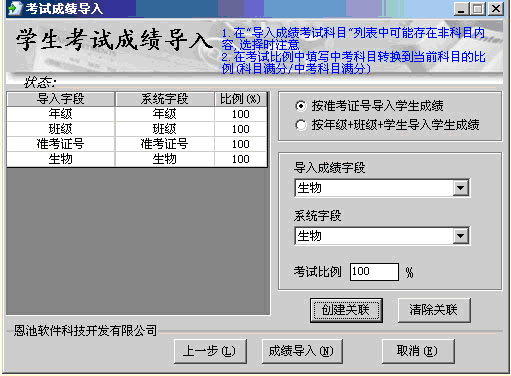The image size is (511, 376).
Task: Select the 准考证号 cell in 系统字段 column
Action: pyautogui.click(x=165, y=144)
